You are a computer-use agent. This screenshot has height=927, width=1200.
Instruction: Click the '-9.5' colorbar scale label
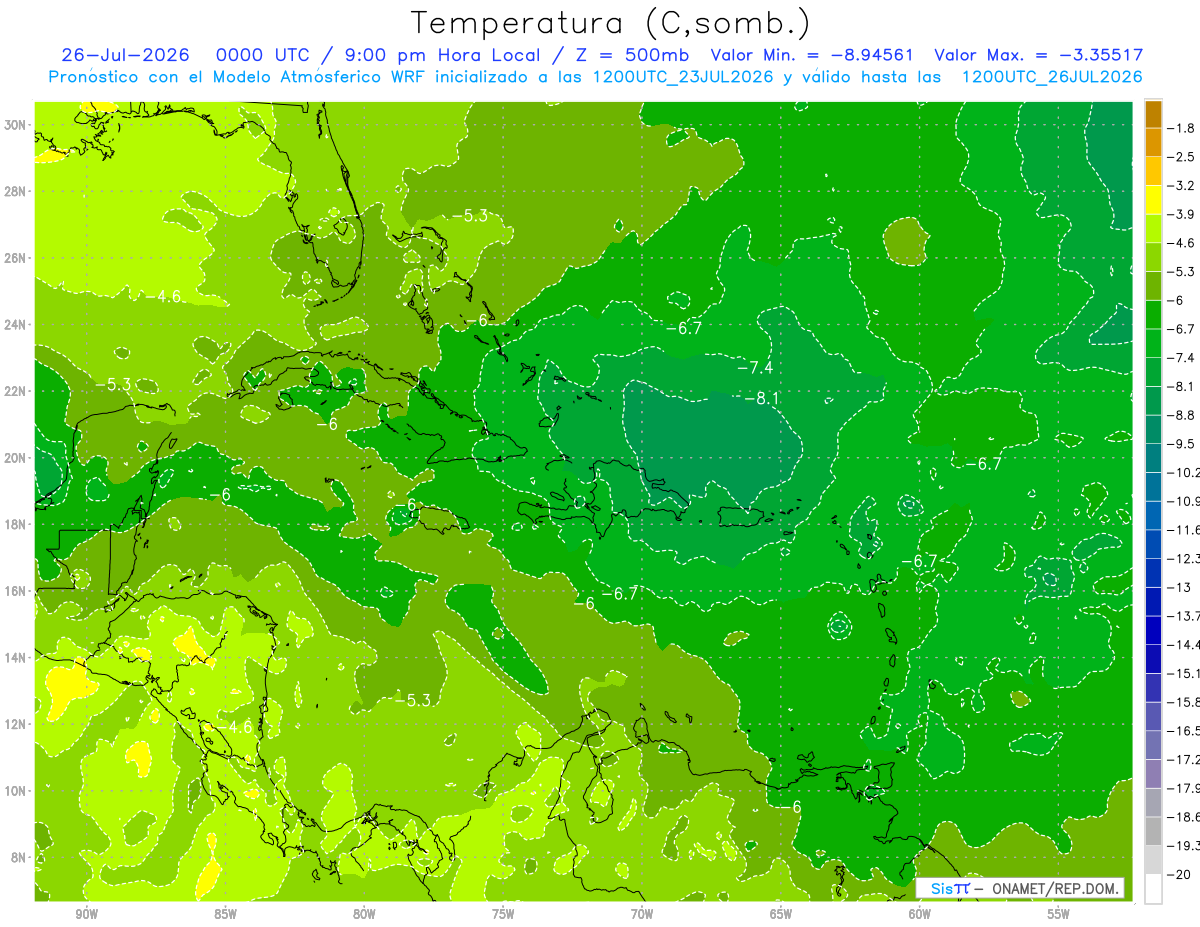(x=1183, y=443)
